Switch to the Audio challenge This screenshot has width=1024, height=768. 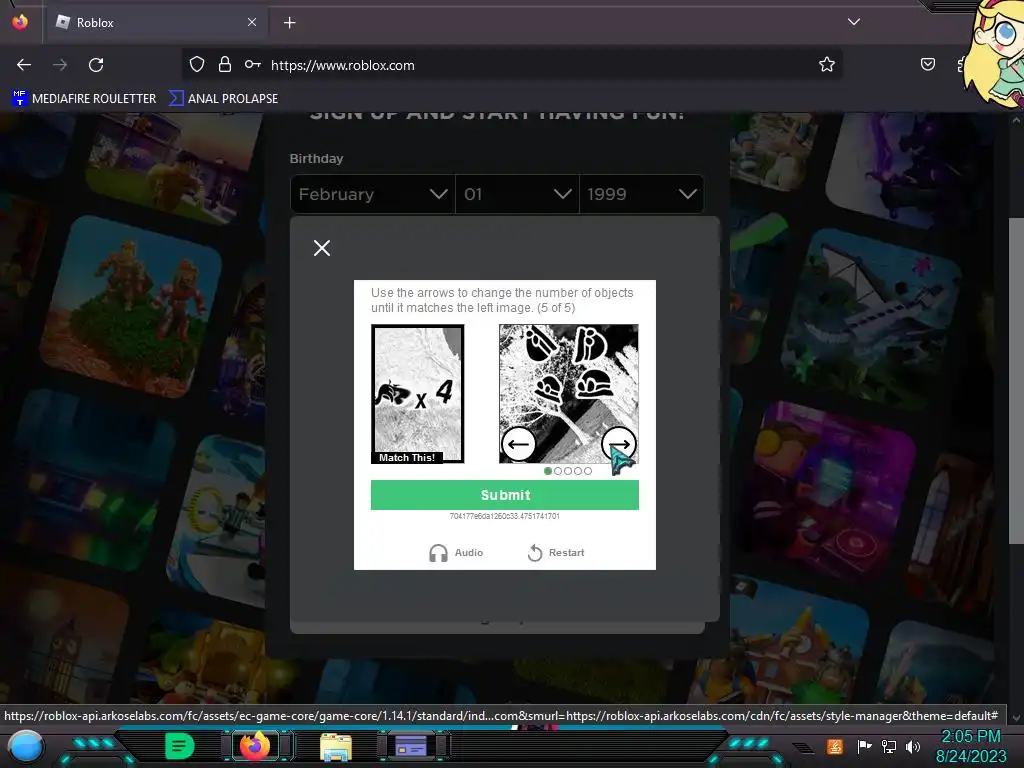(456, 552)
